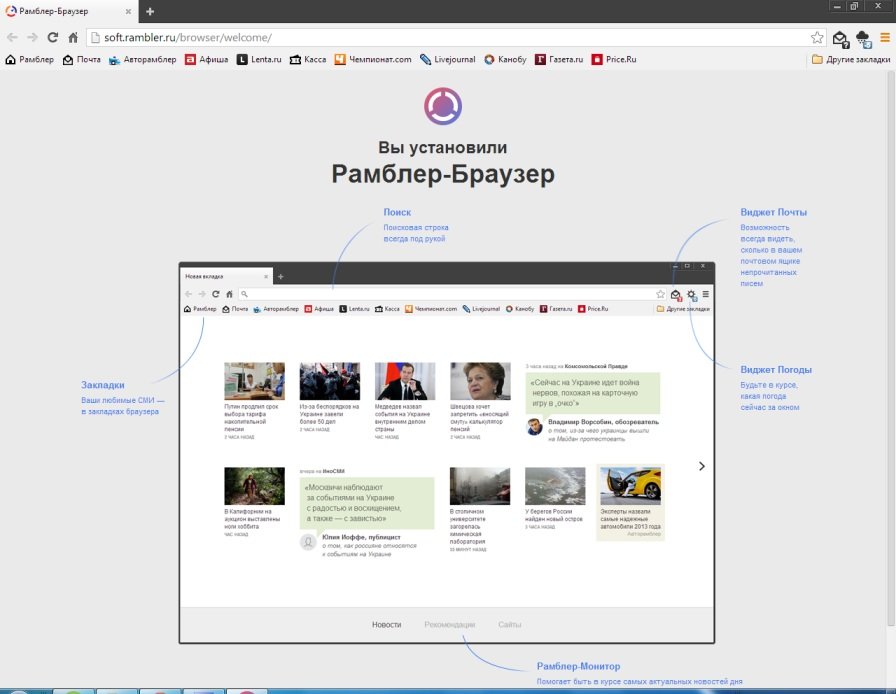Image resolution: width=896 pixels, height=694 pixels.
Task: Open the Авторамблер bookmark
Action: [143, 59]
